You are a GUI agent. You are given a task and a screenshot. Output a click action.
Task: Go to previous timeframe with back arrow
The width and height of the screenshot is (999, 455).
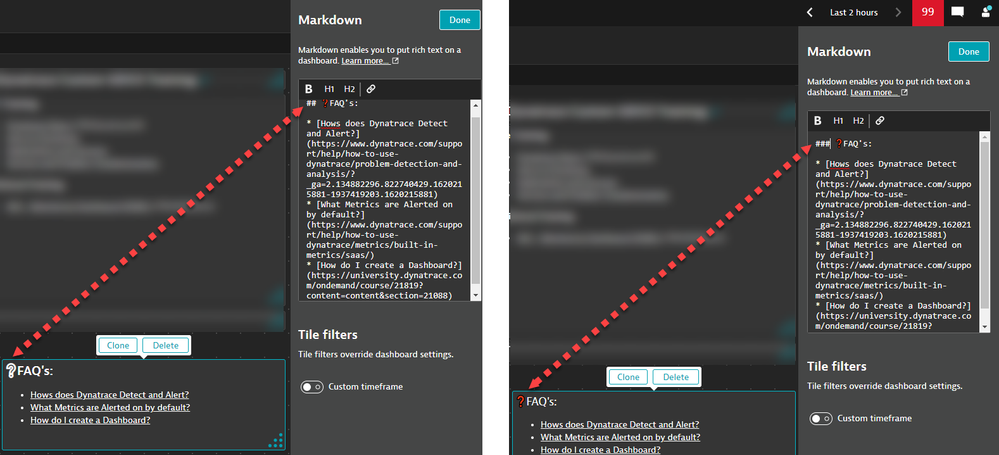pos(810,12)
